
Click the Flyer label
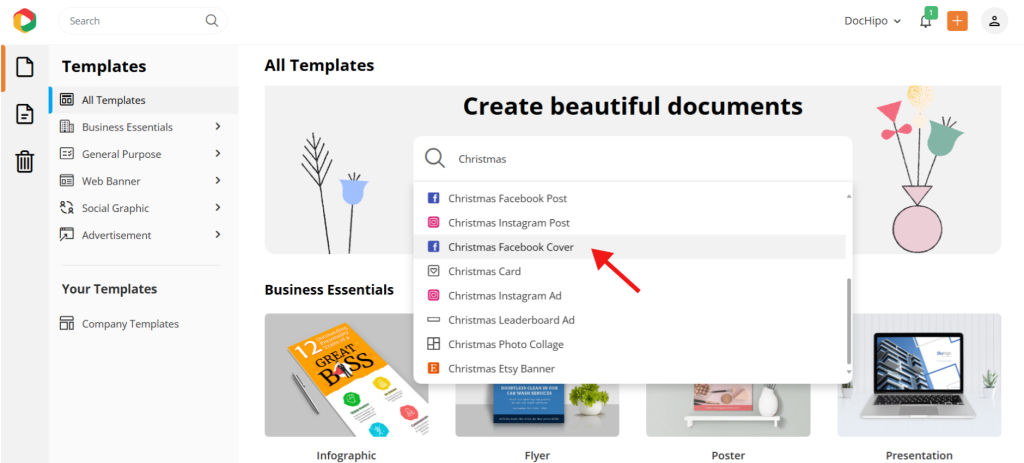point(537,455)
